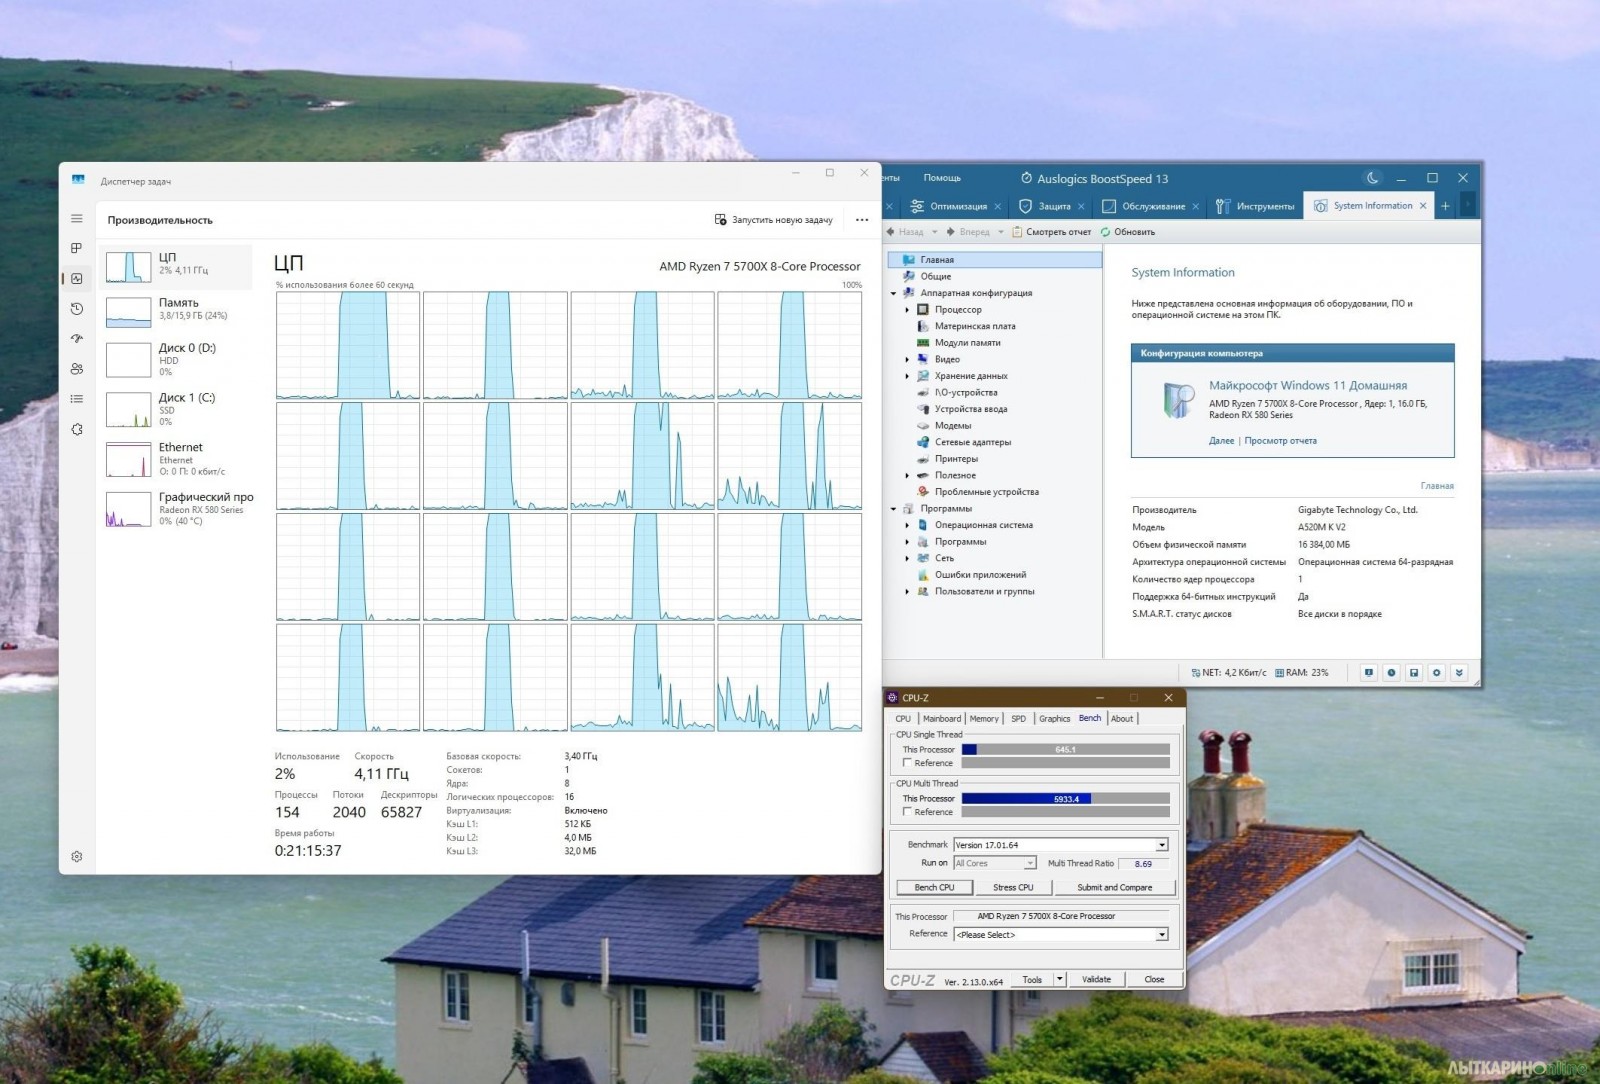Click the save disk icon in BoostSpeed status bar

(1414, 673)
